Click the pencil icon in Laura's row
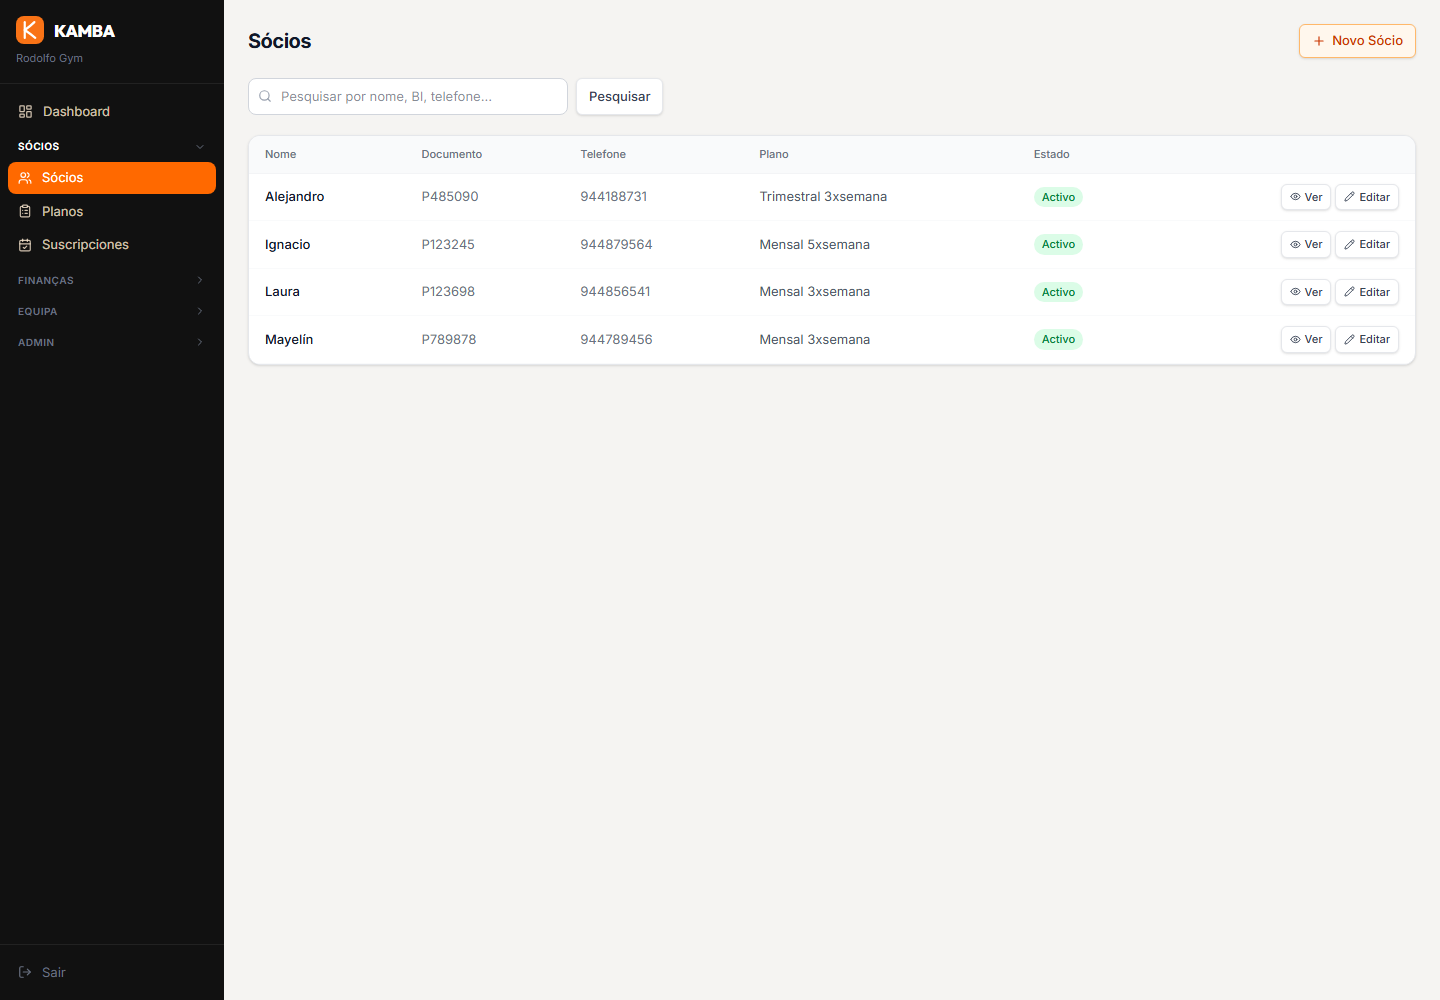 point(1349,292)
